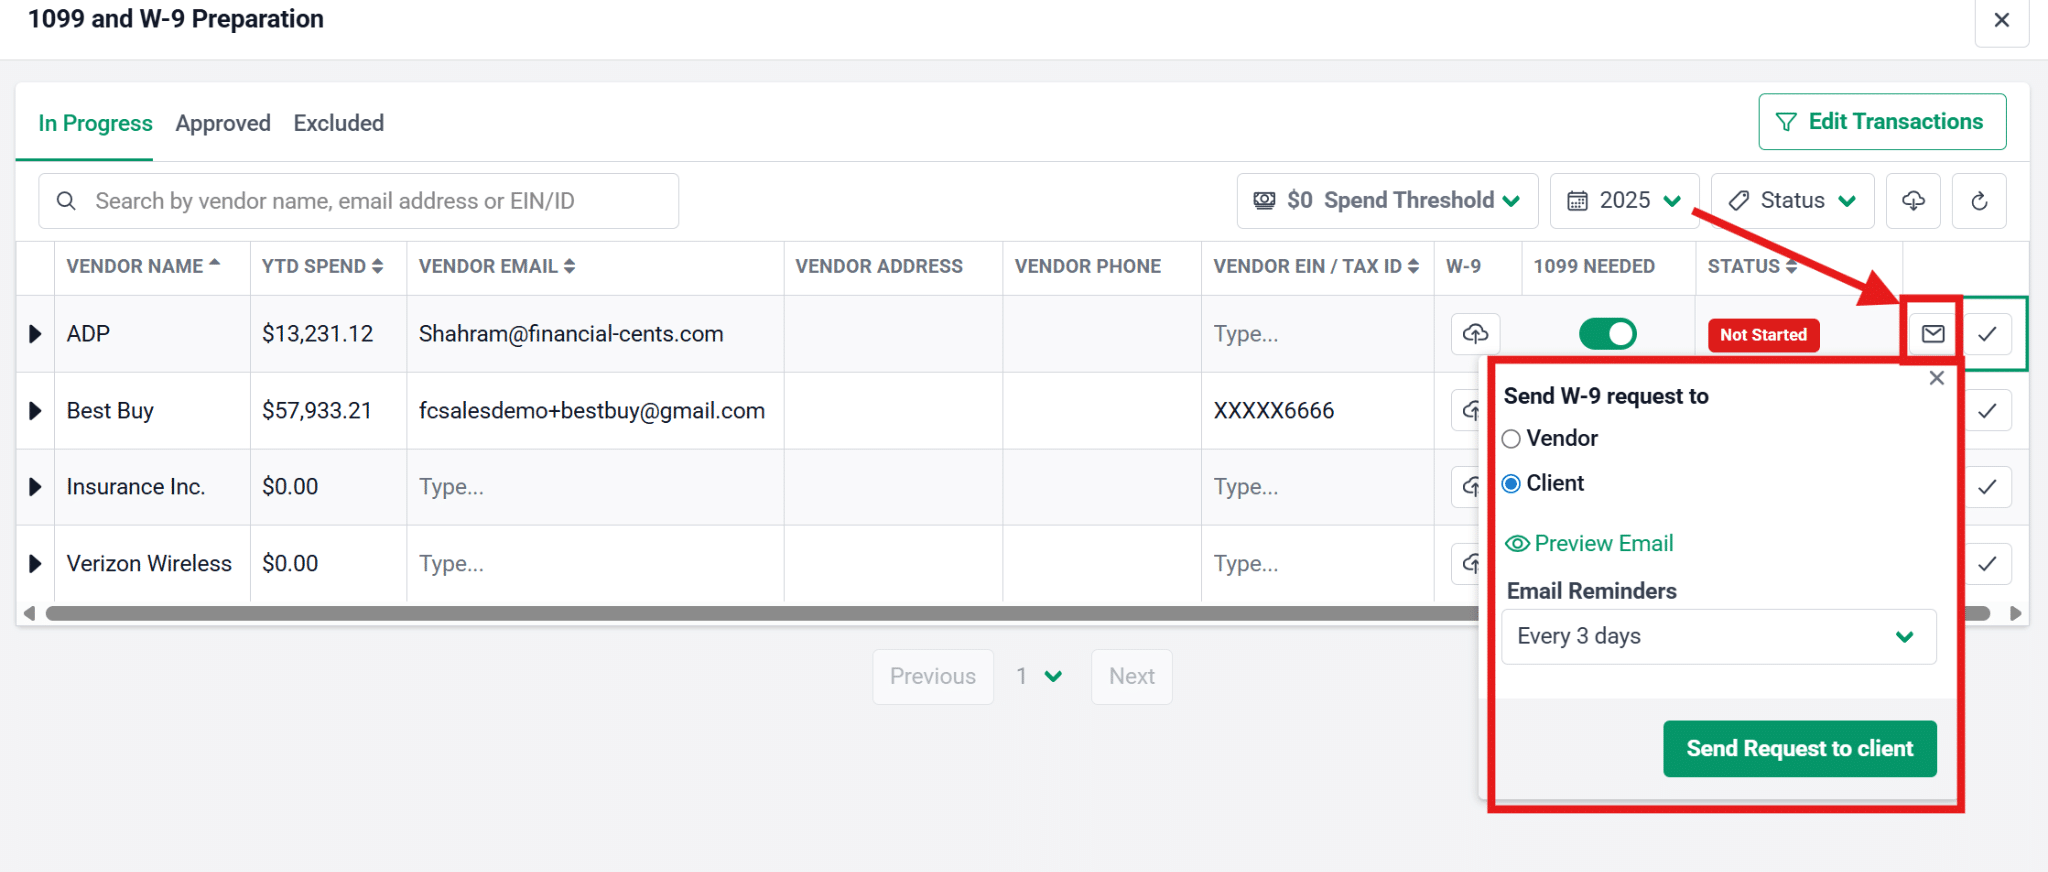Expand the Insurance Inc. vendor row

point(35,487)
